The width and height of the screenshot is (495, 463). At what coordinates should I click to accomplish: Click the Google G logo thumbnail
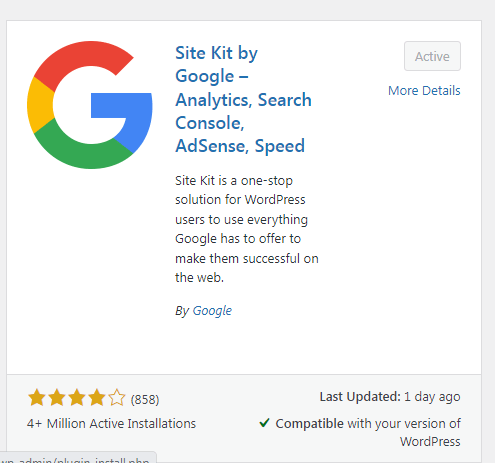coord(90,105)
